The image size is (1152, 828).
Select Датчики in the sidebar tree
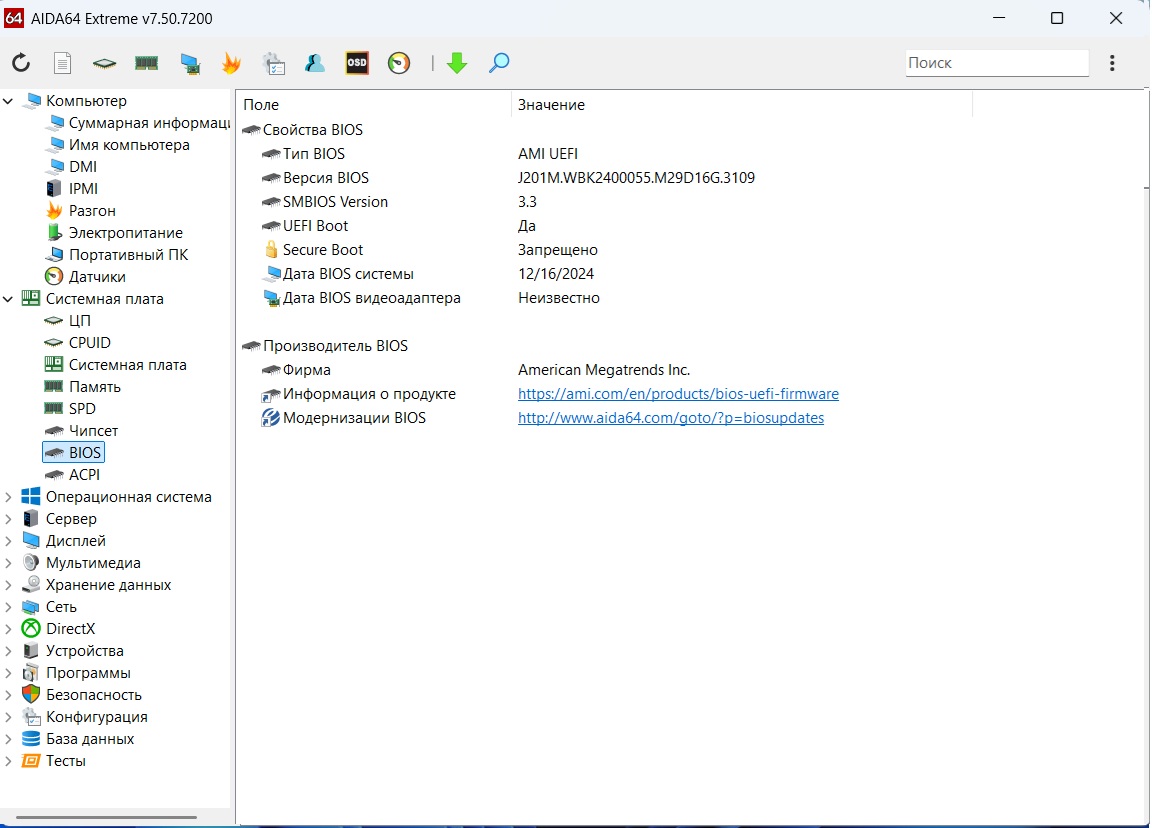click(x=97, y=277)
